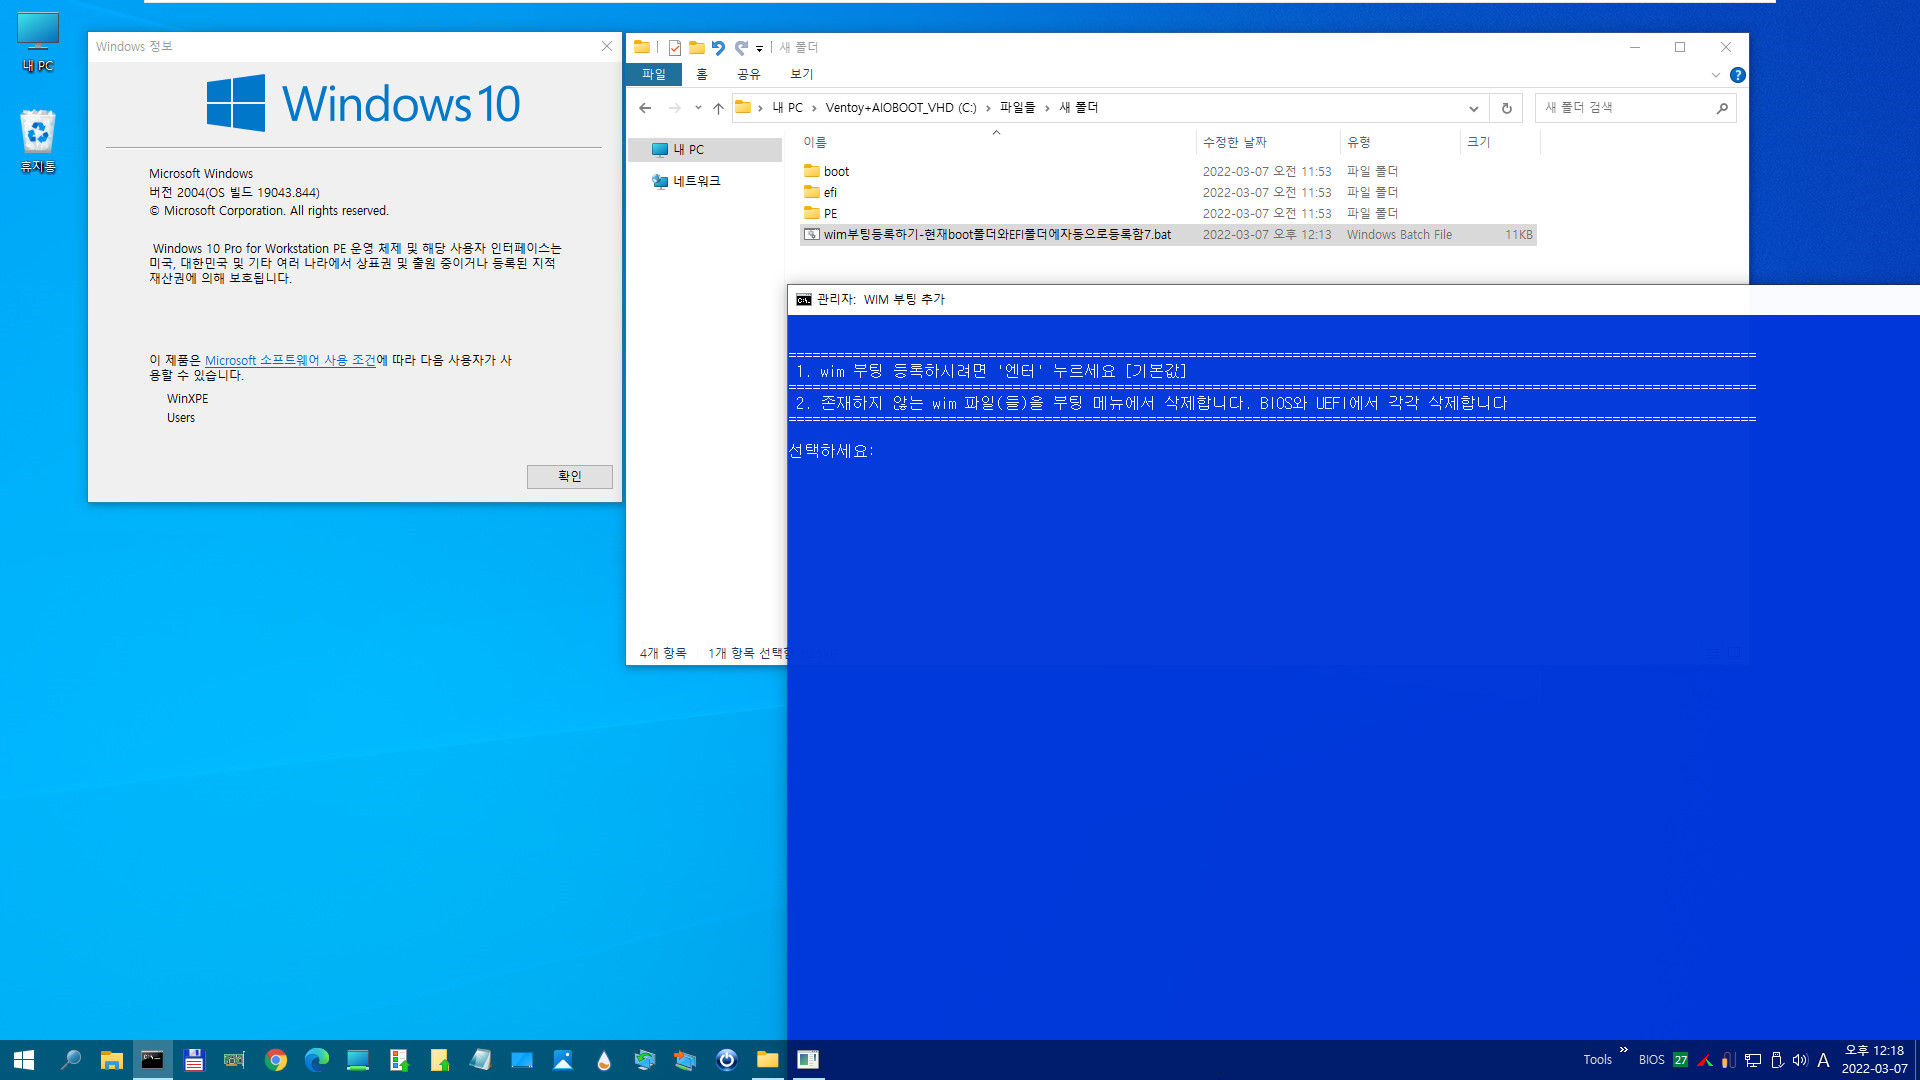
Task: Open the network card utility in taskbar
Action: [234, 1060]
